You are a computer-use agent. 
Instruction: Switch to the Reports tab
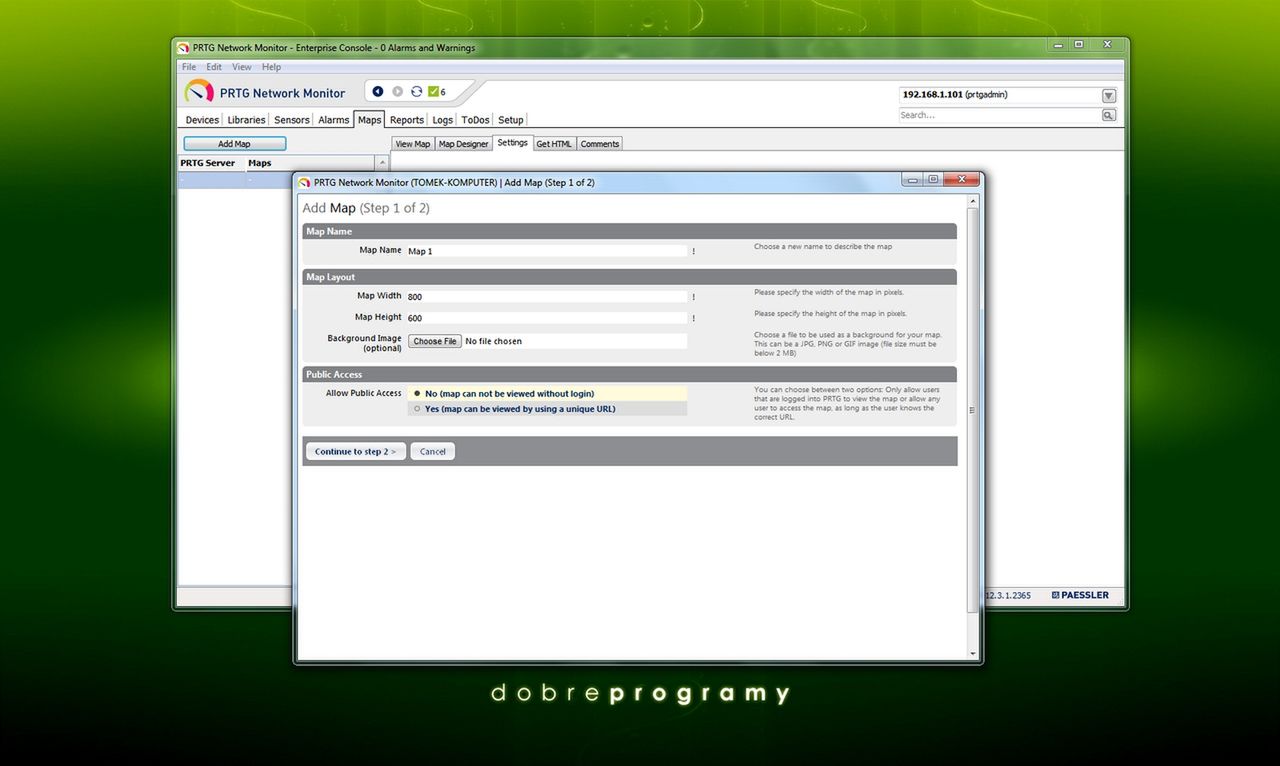(x=407, y=120)
